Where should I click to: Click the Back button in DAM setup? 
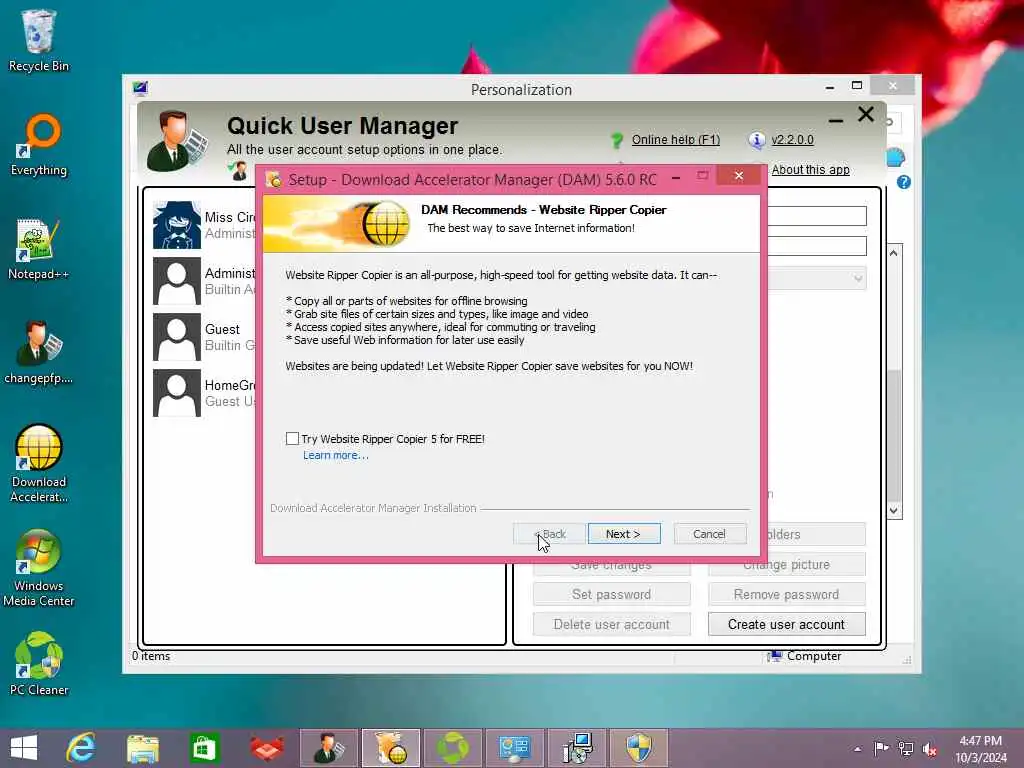(x=549, y=534)
